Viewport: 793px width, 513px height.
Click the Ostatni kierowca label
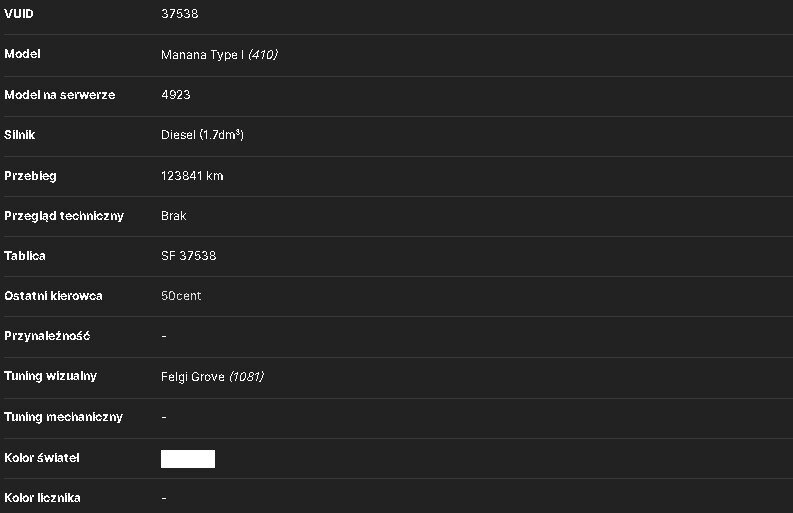[53, 296]
